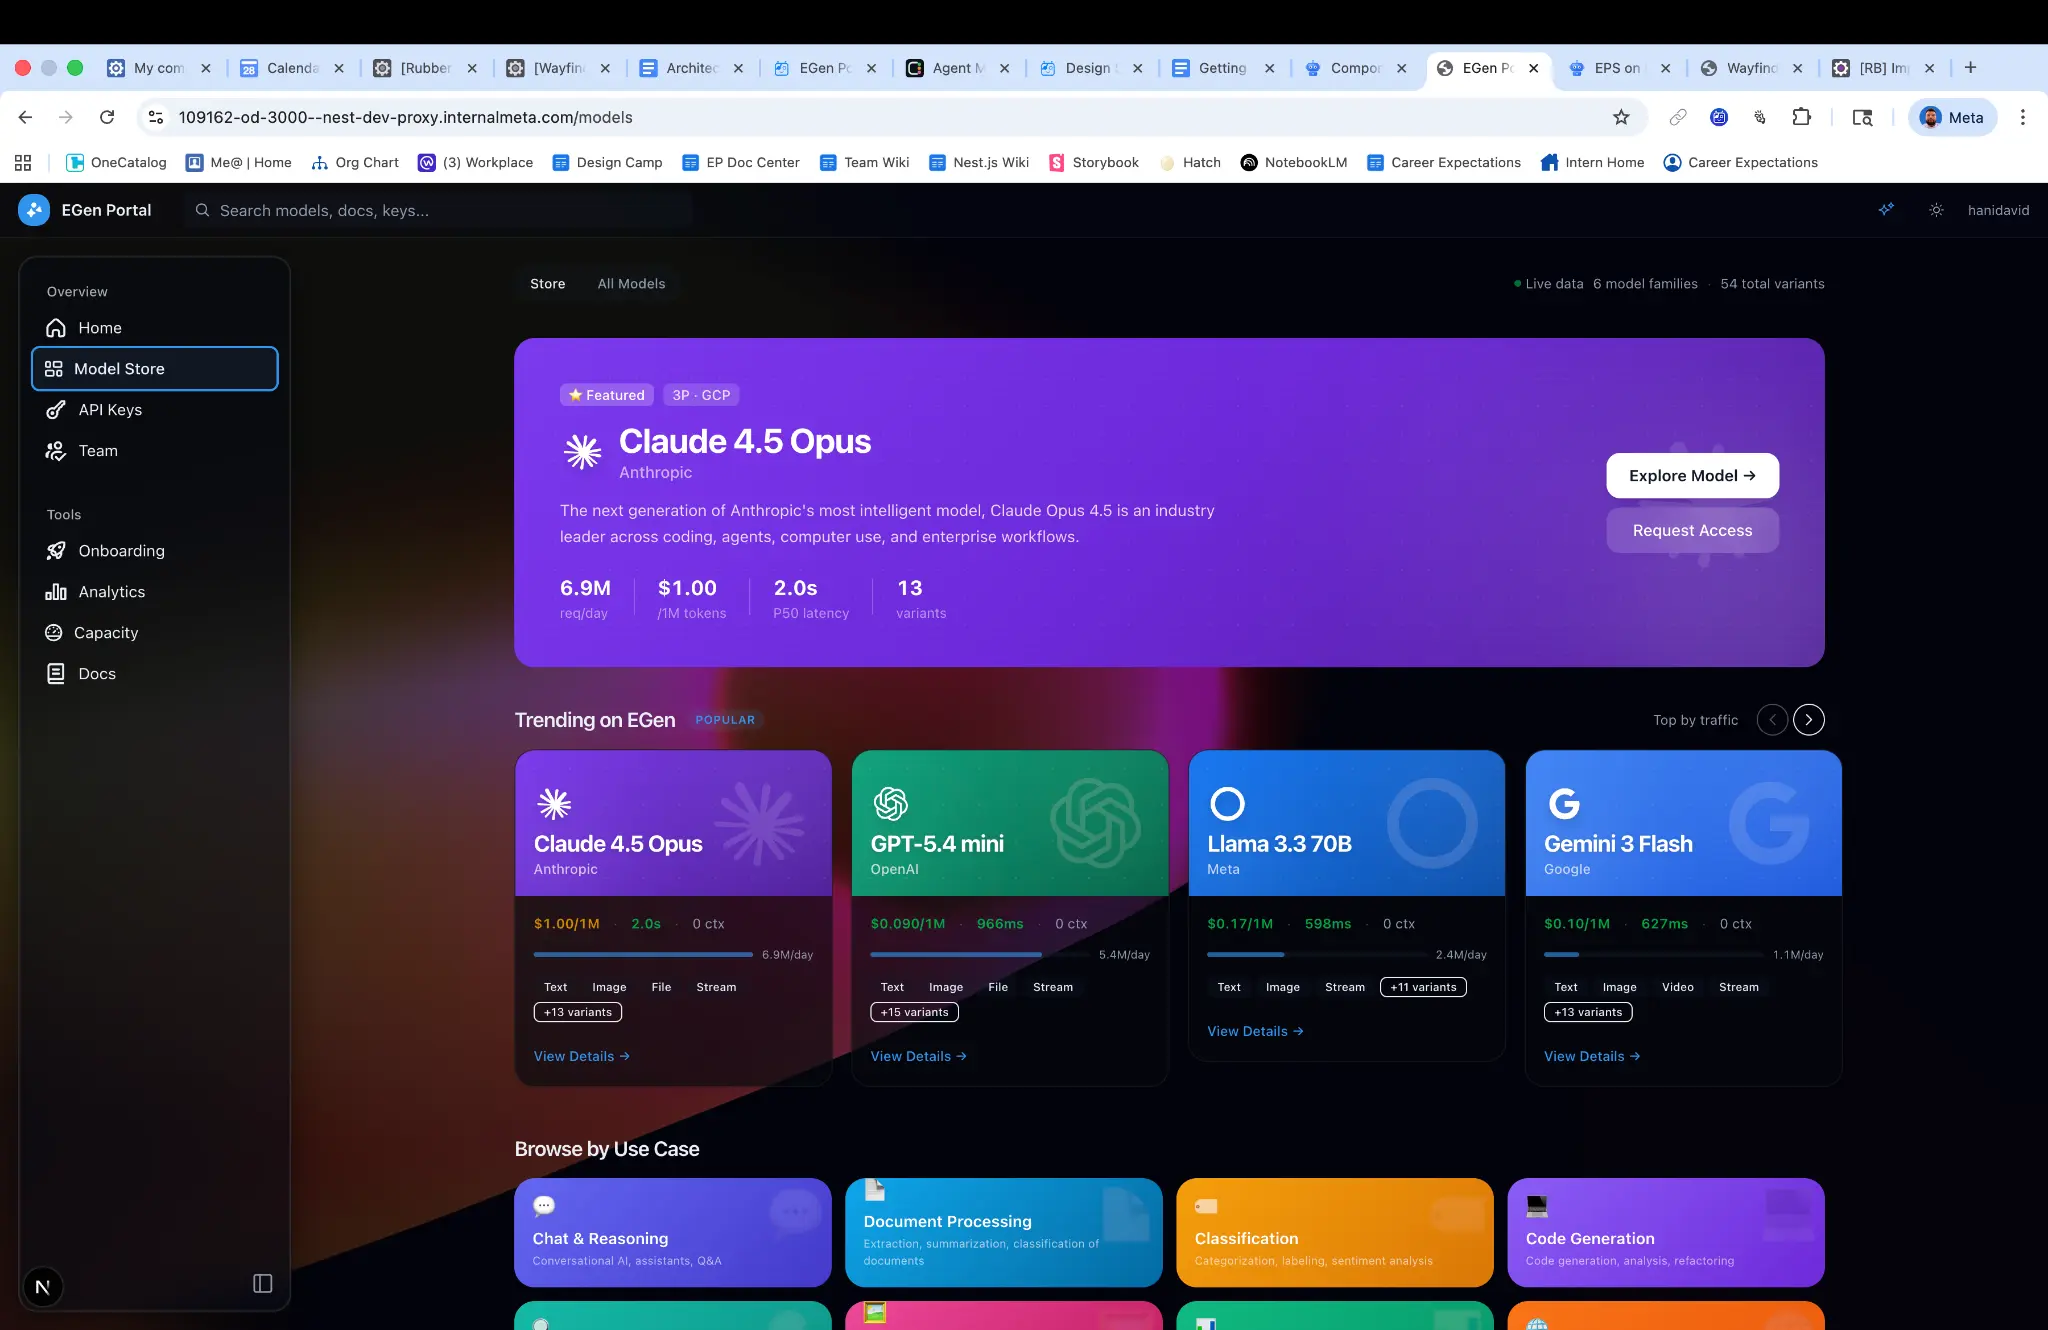The width and height of the screenshot is (2048, 1330).
Task: Click Request Access button
Action: coord(1692,530)
